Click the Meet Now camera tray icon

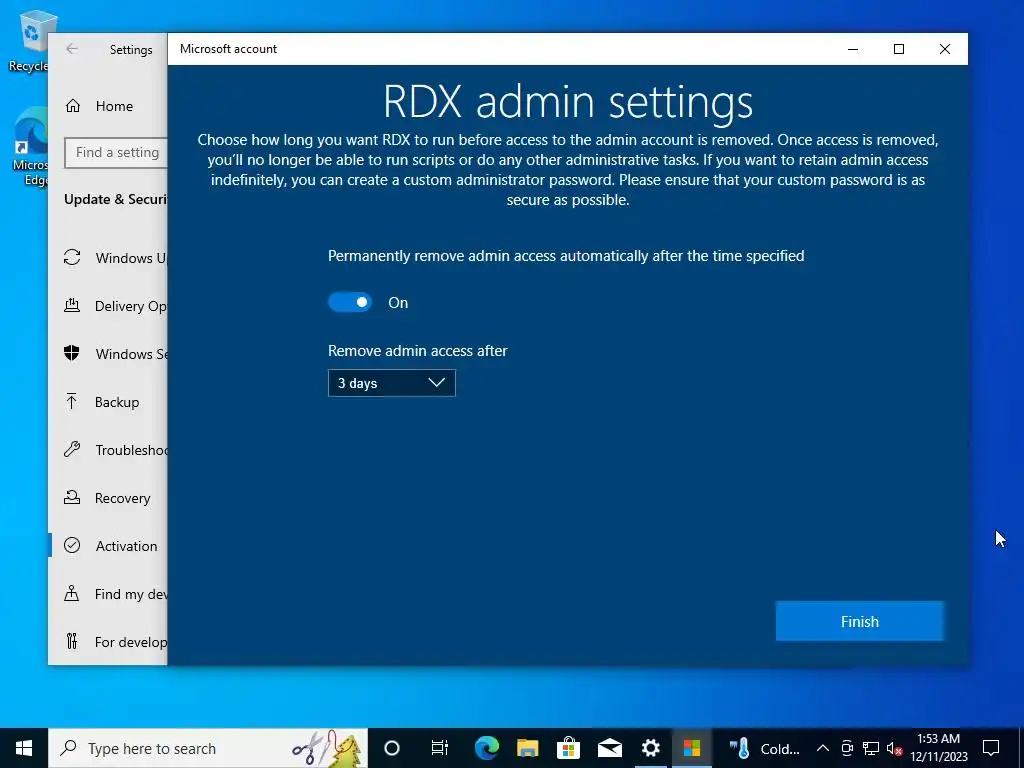click(847, 748)
